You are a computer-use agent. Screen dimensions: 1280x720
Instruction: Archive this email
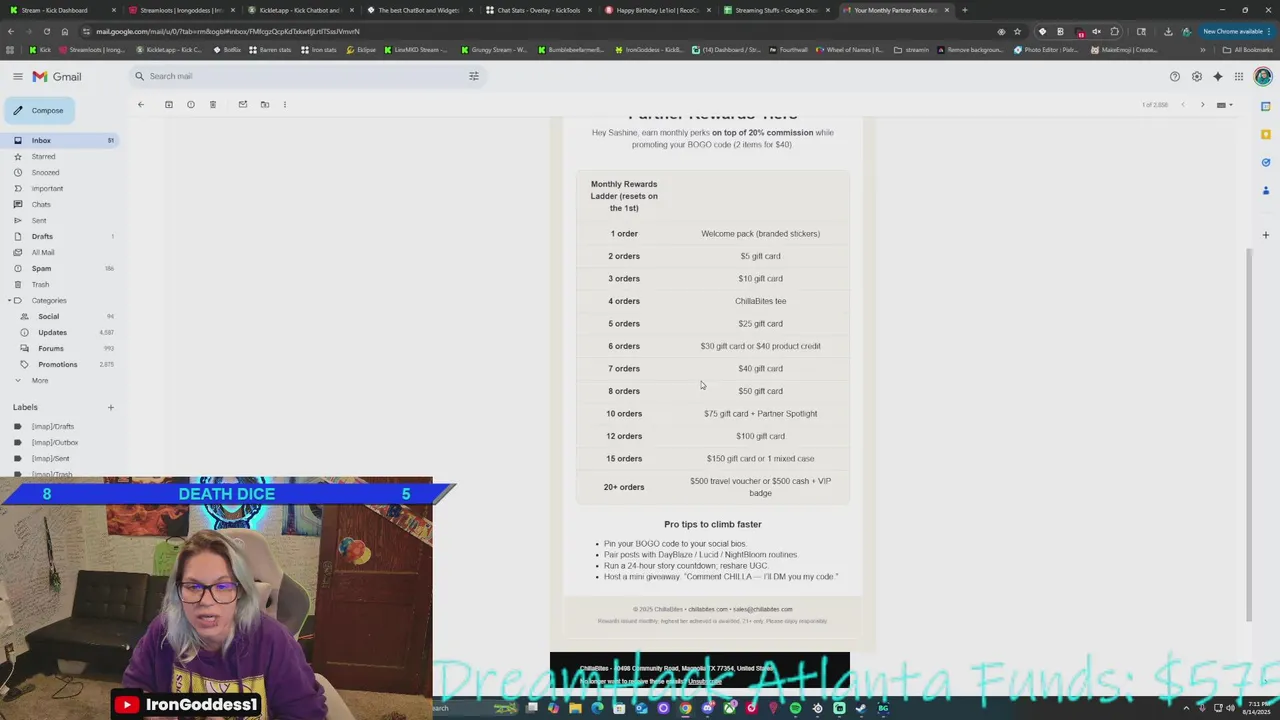[x=169, y=104]
